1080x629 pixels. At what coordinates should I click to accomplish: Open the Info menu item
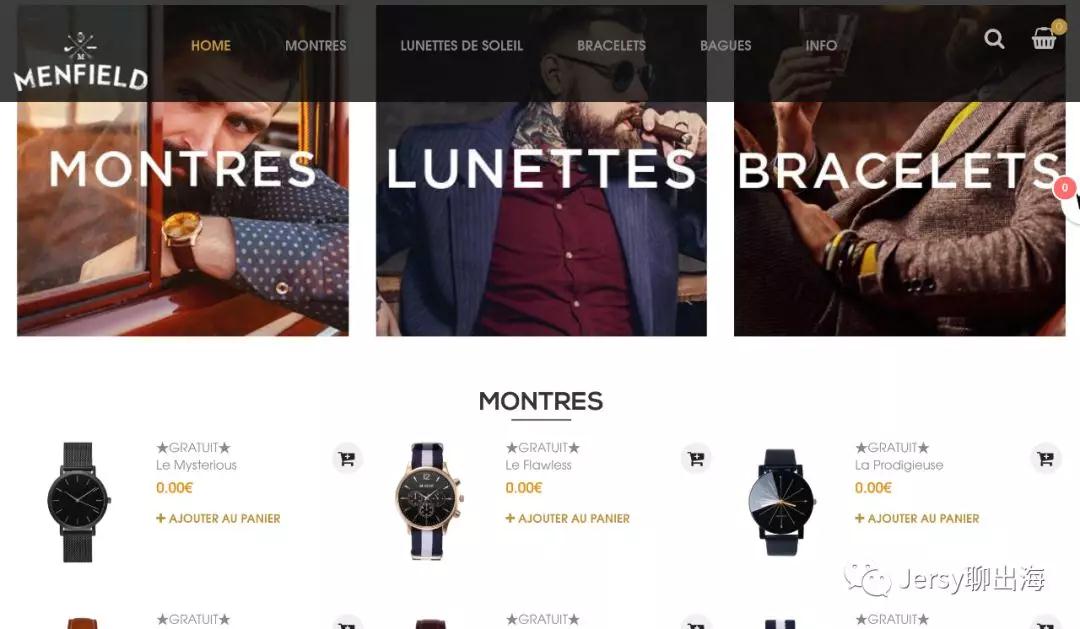click(x=821, y=45)
